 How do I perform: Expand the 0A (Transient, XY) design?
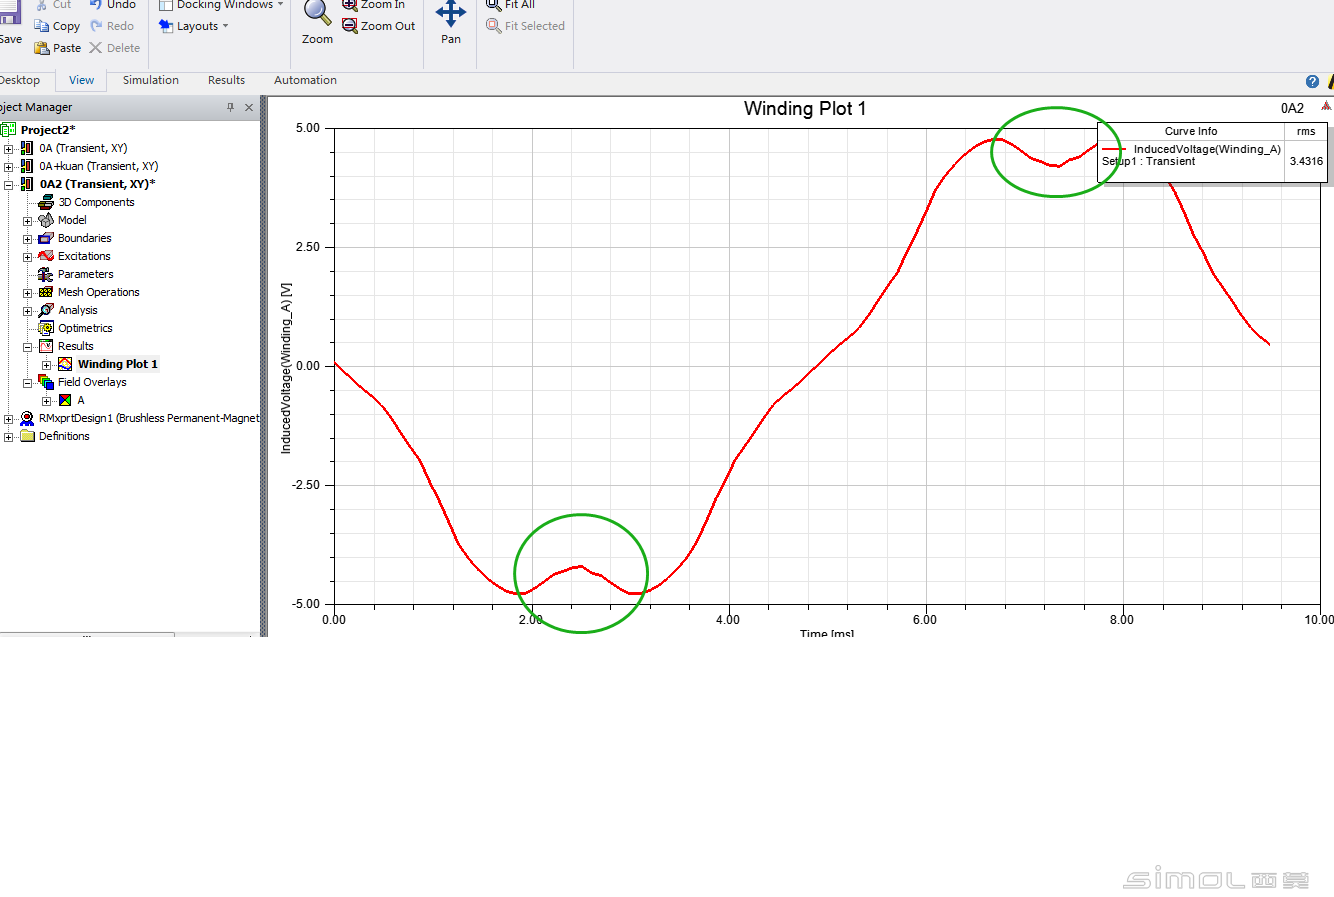pyautogui.click(x=9, y=149)
